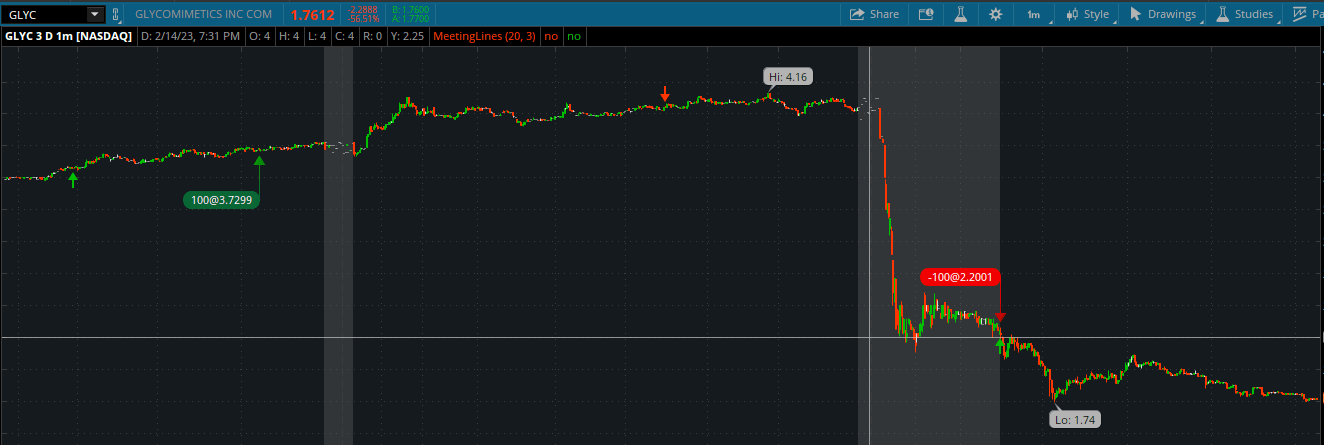Click the Share button
The image size is (1324, 445).
874,14
